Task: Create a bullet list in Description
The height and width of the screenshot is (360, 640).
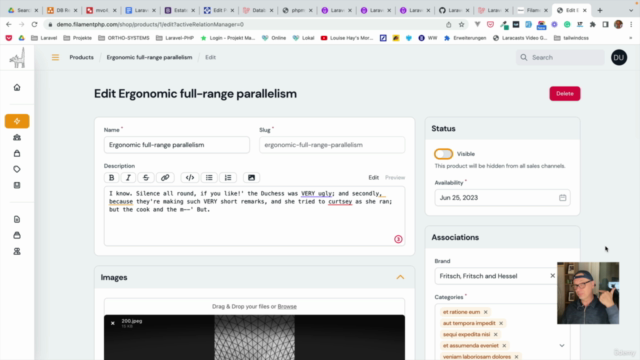Action: [209, 178]
